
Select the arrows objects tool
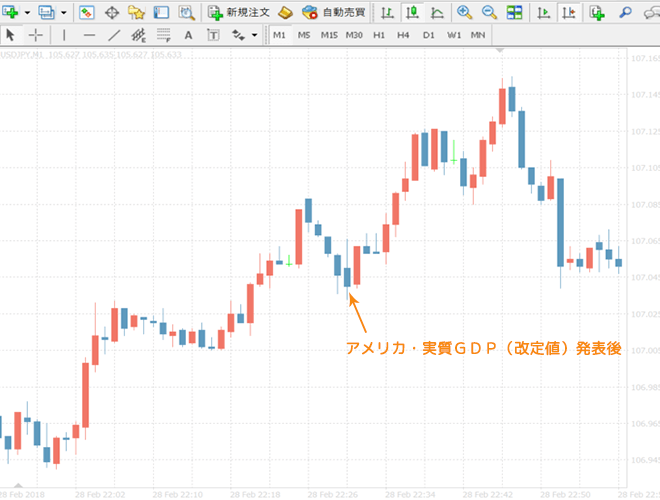(x=239, y=35)
